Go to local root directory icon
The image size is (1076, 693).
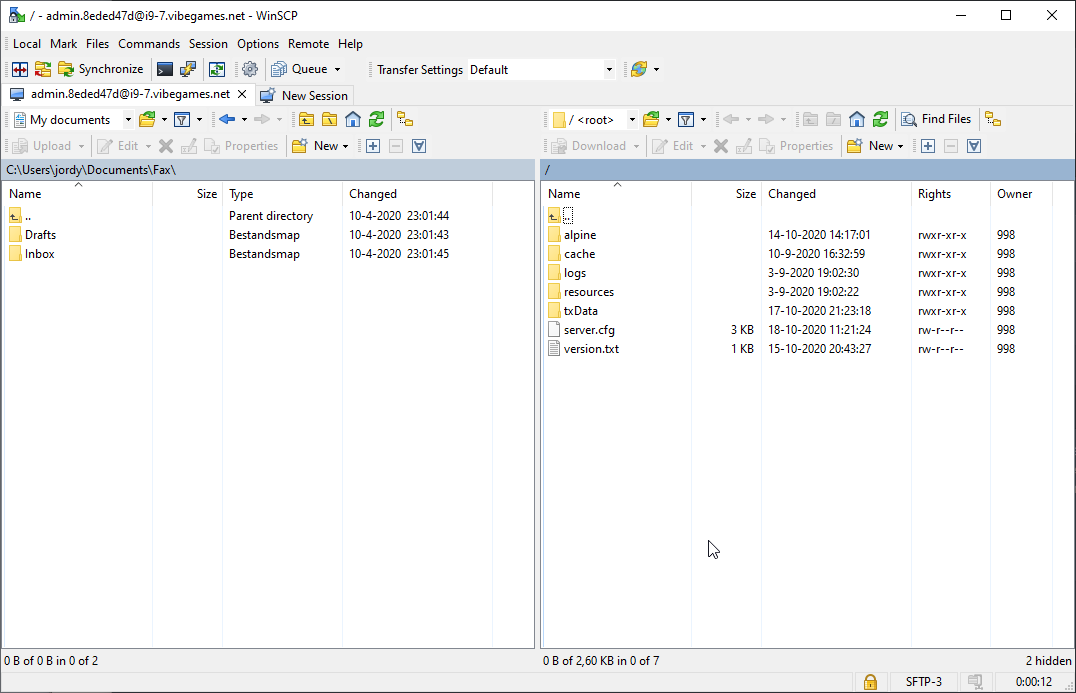(x=329, y=120)
